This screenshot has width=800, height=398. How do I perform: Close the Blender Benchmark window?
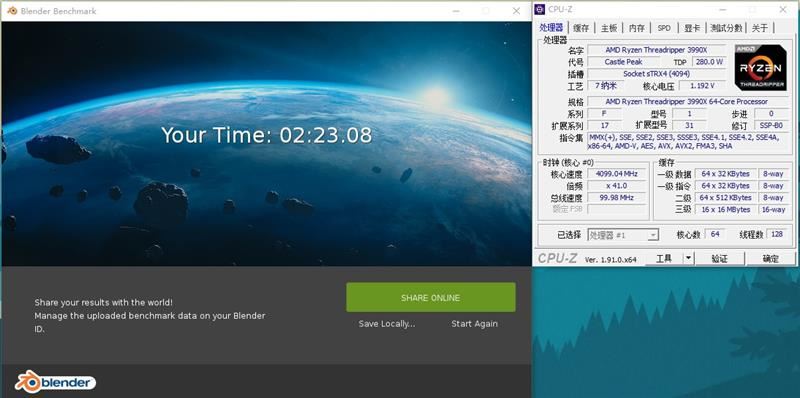pyautogui.click(x=516, y=11)
